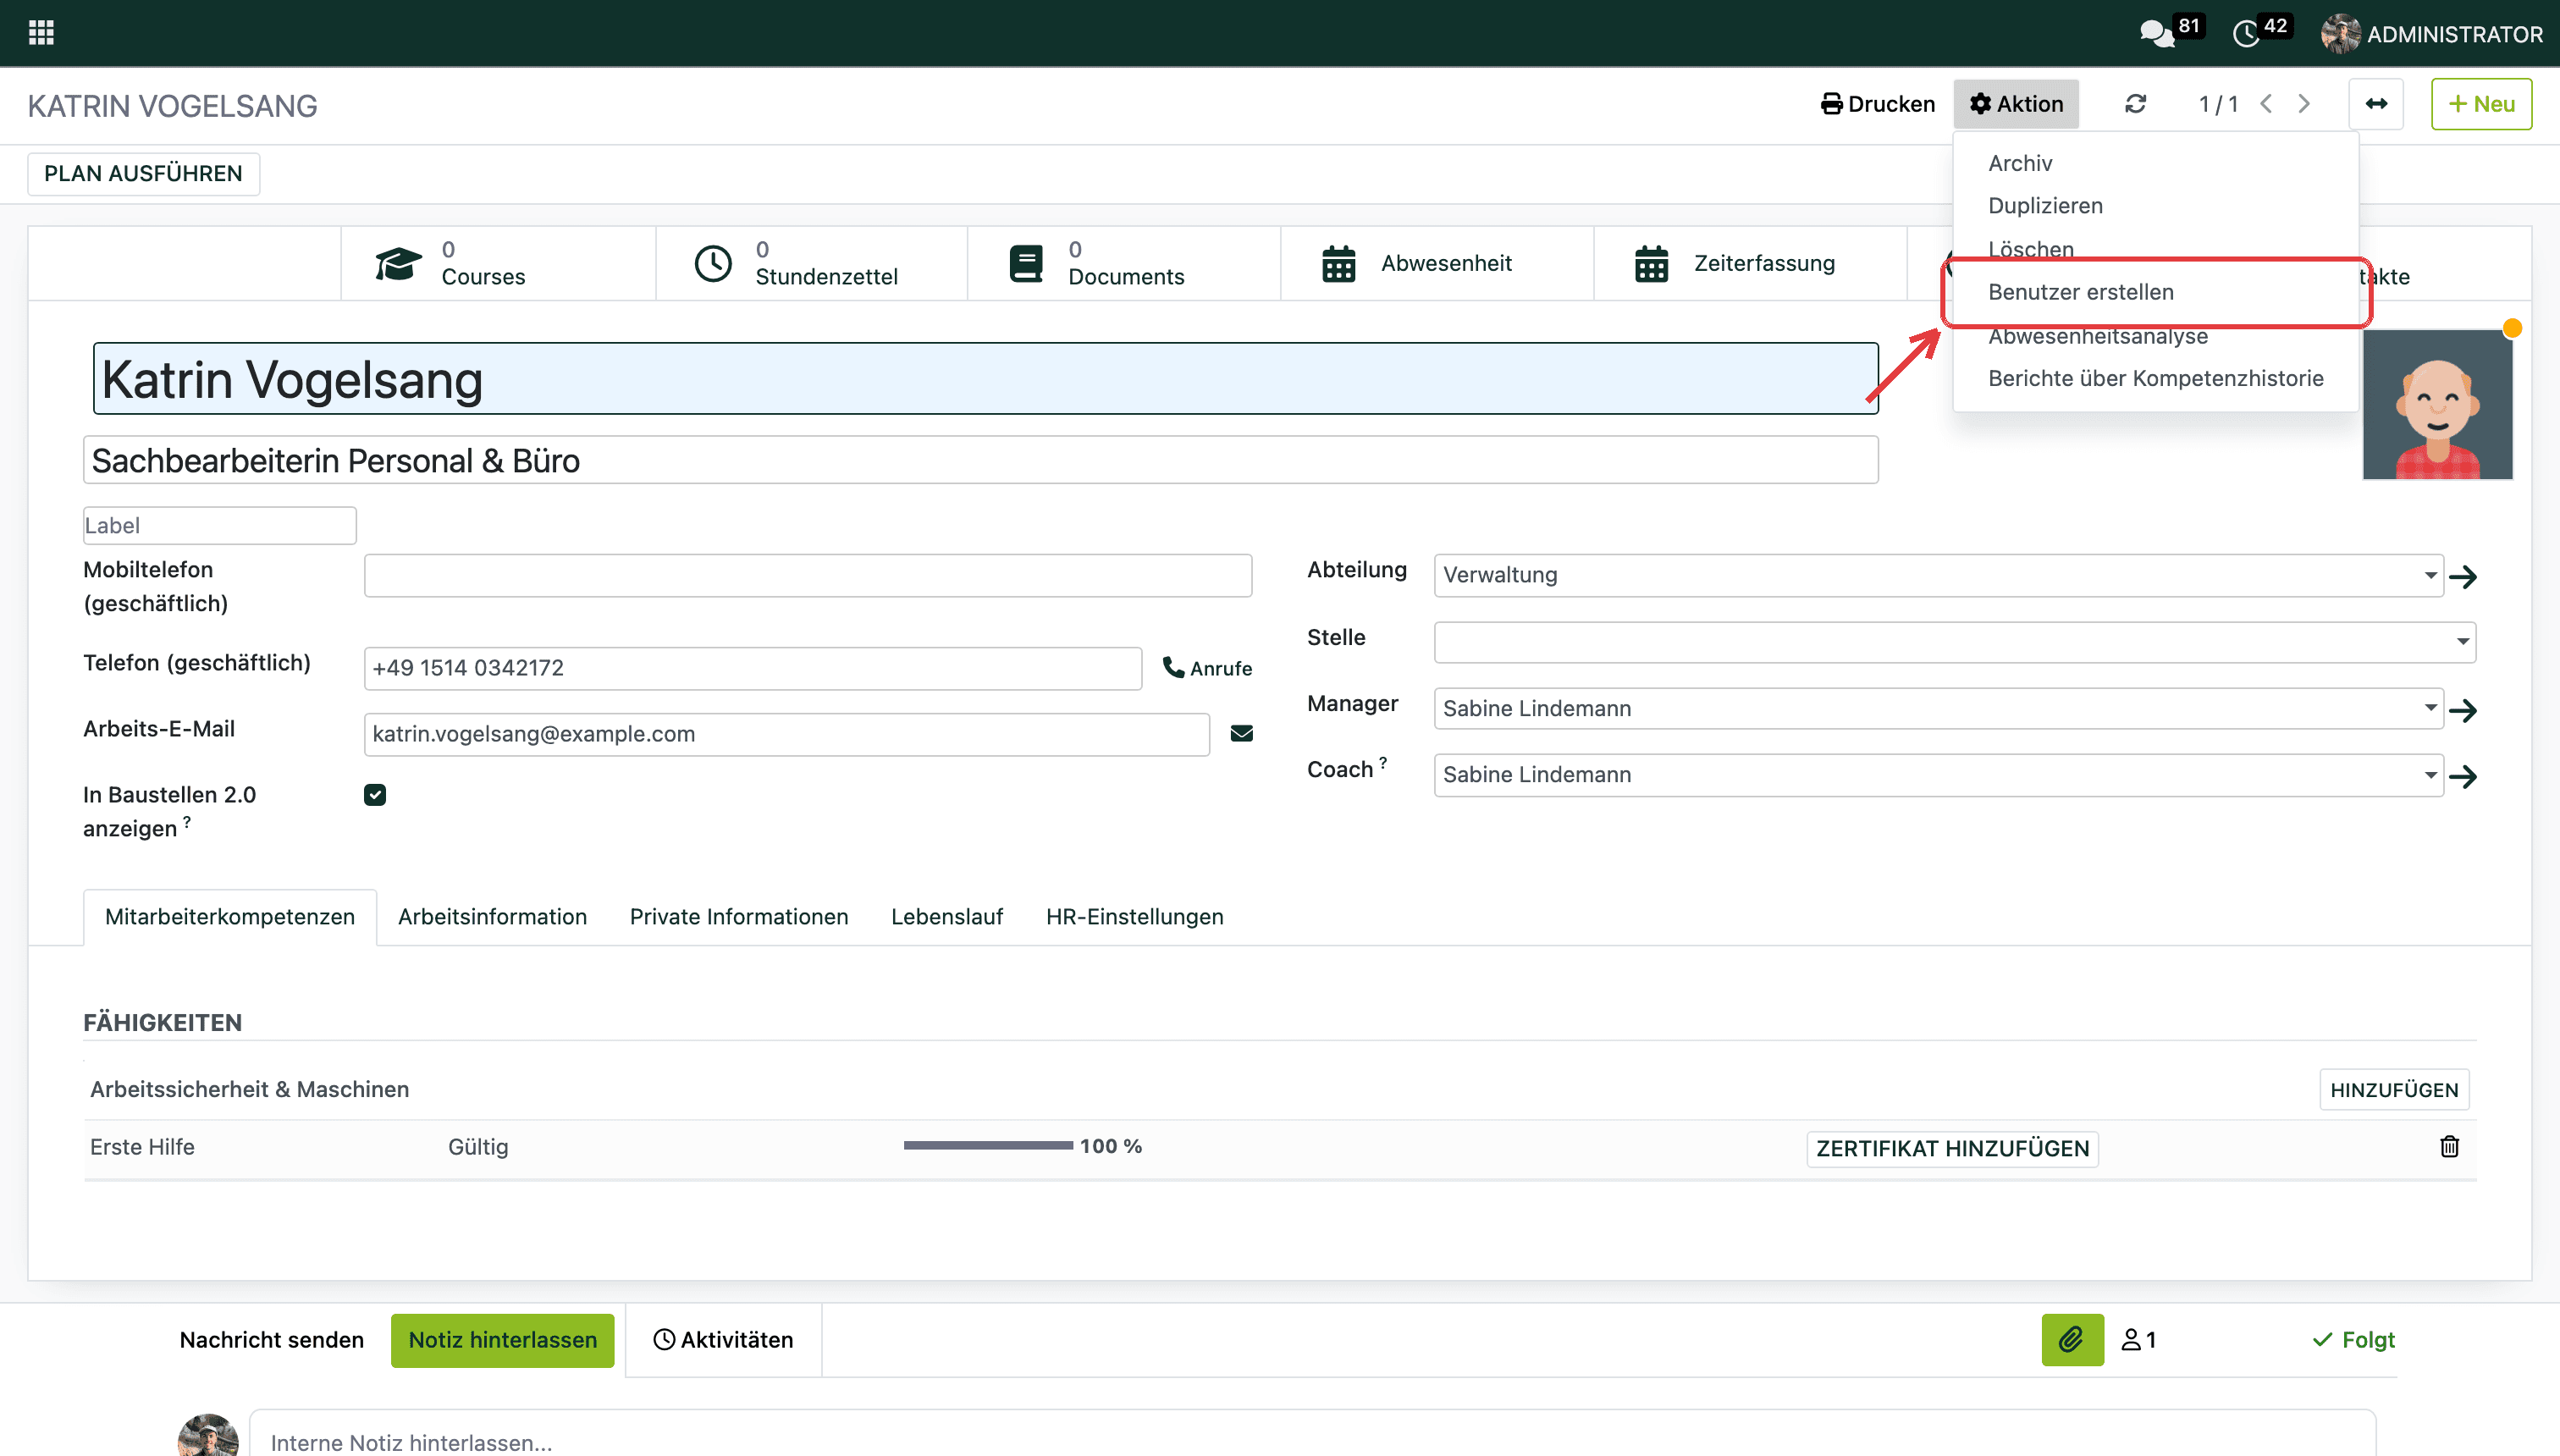The width and height of the screenshot is (2560, 1456).
Task: Expand the Abteilung dropdown
Action: tap(2430, 575)
